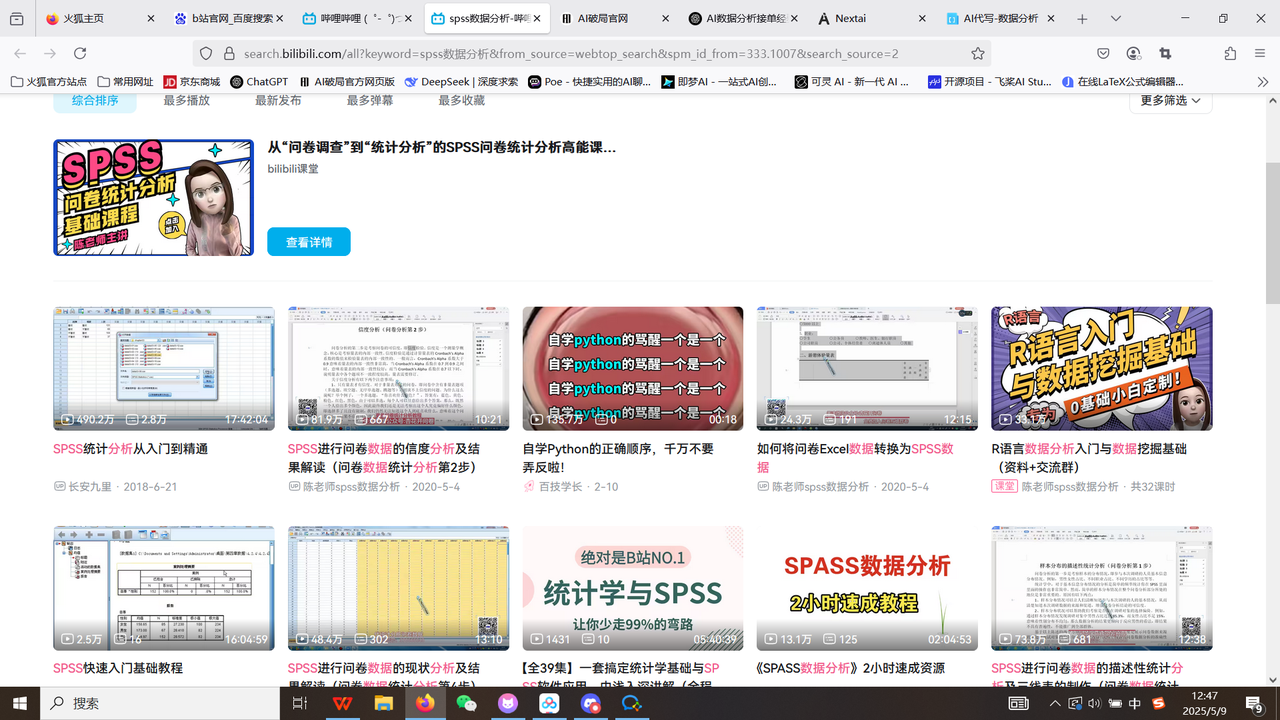Click the Windows taskbar search box
Image resolution: width=1280 pixels, height=720 pixels.
point(160,703)
